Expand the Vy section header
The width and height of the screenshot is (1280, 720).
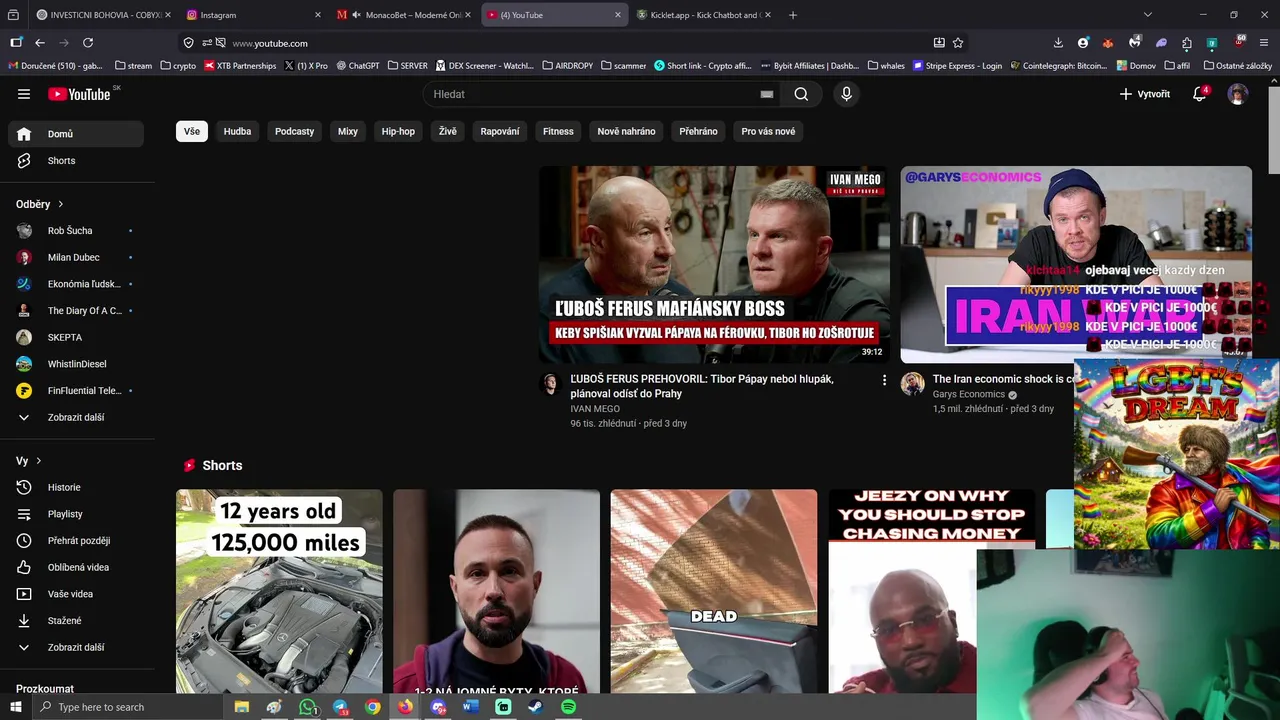click(29, 461)
